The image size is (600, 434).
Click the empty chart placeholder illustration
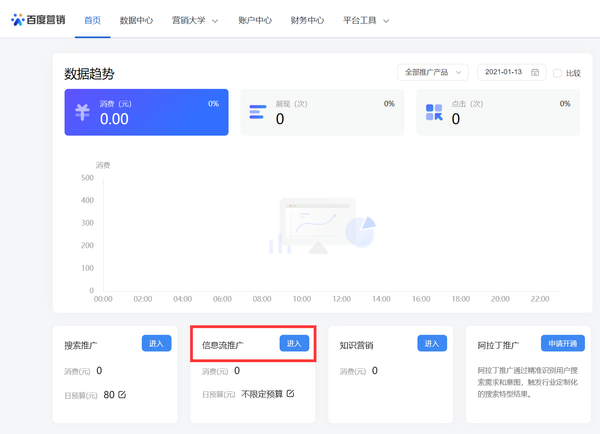pyautogui.click(x=322, y=226)
